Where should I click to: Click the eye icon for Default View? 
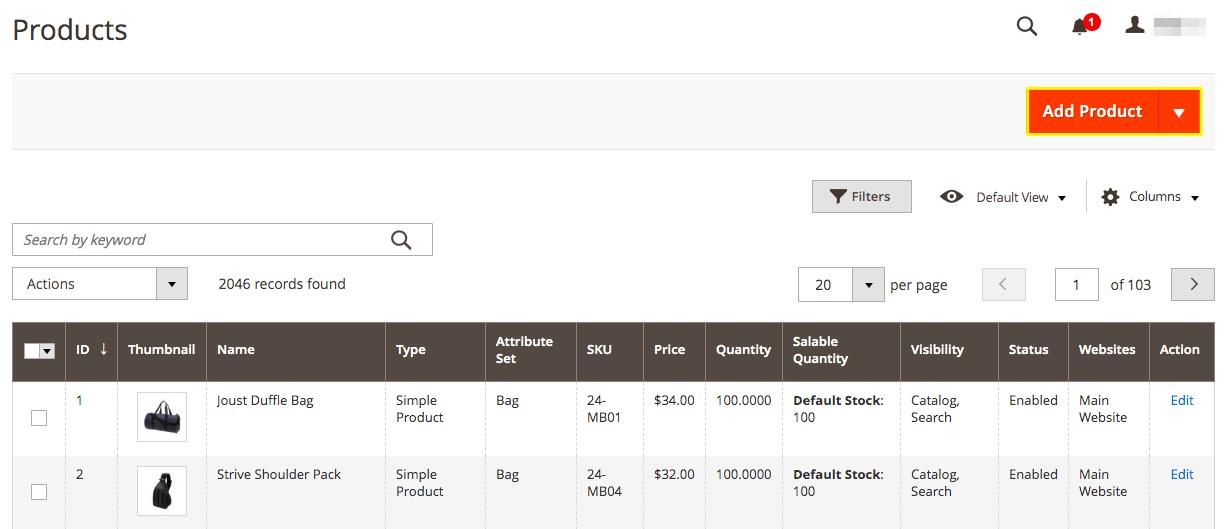point(952,197)
